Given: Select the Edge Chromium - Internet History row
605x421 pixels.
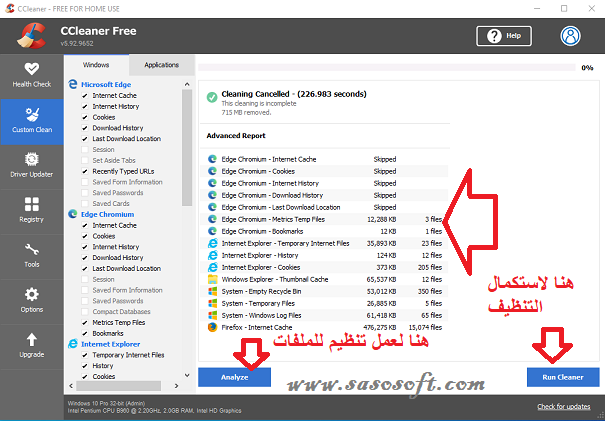Looking at the screenshot, I should point(324,183).
